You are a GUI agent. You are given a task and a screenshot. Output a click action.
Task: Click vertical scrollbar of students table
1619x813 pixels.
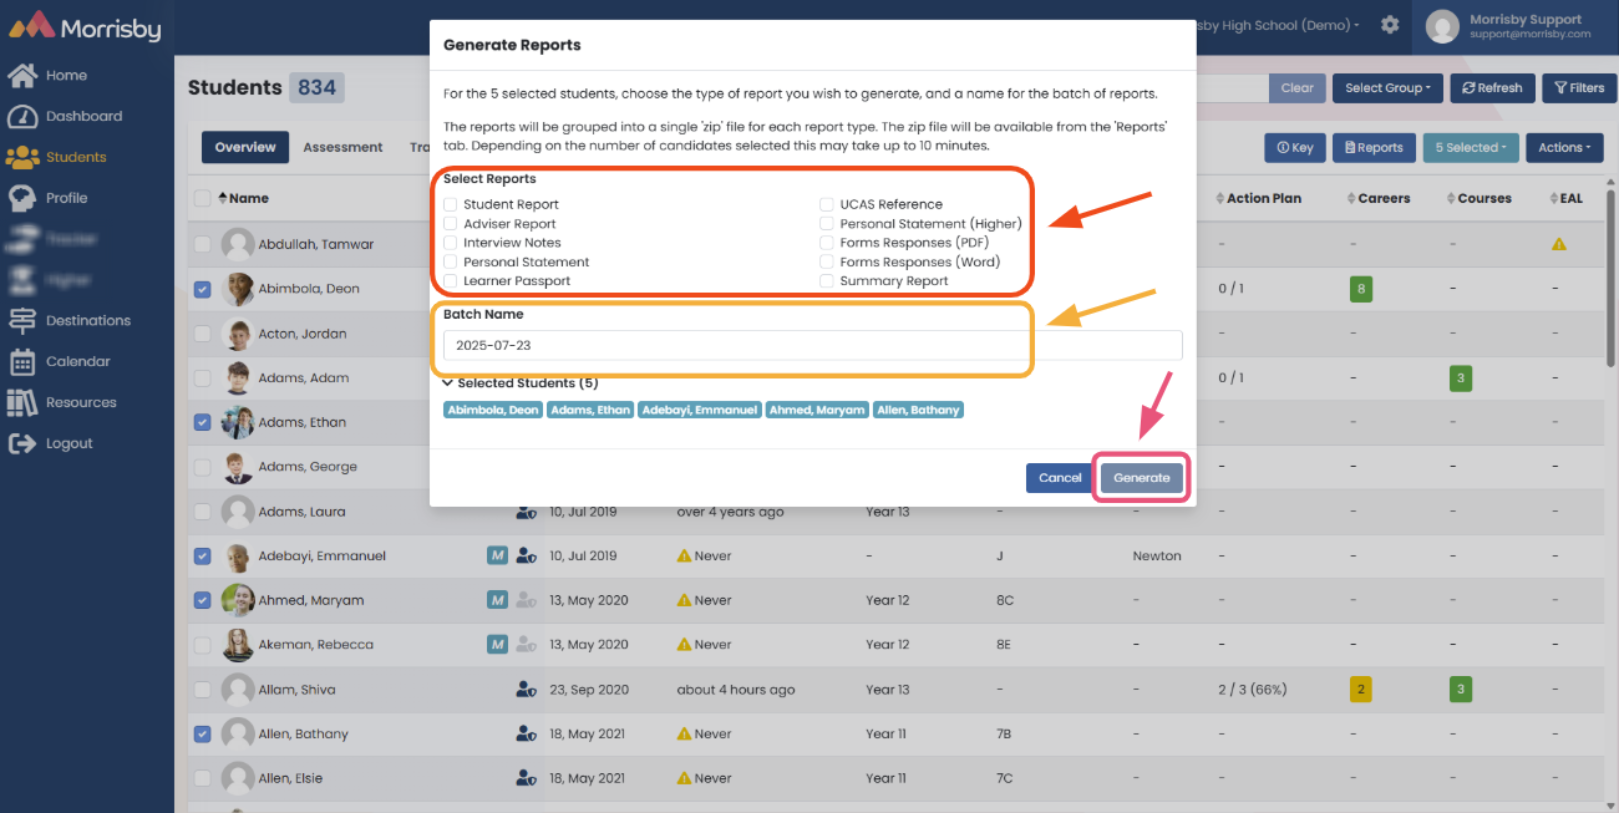(x=1610, y=280)
